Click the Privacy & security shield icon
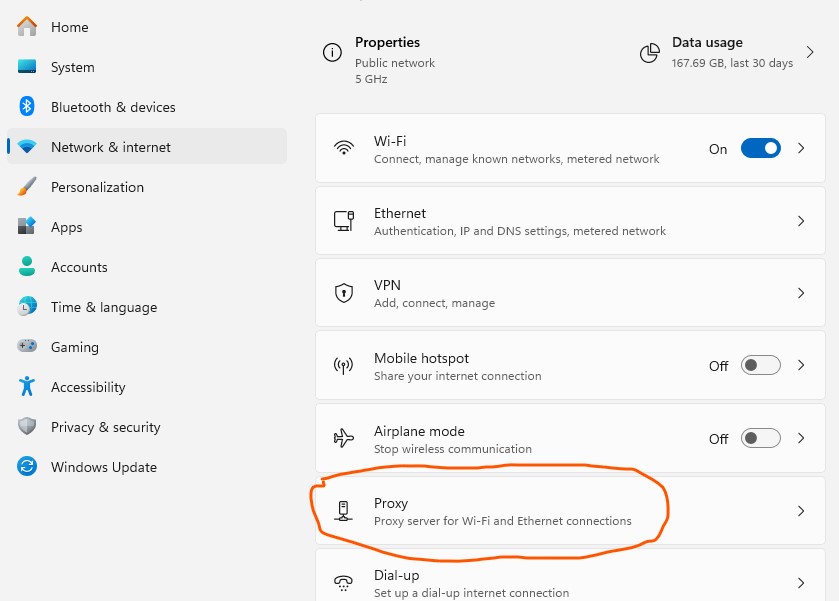 (27, 426)
